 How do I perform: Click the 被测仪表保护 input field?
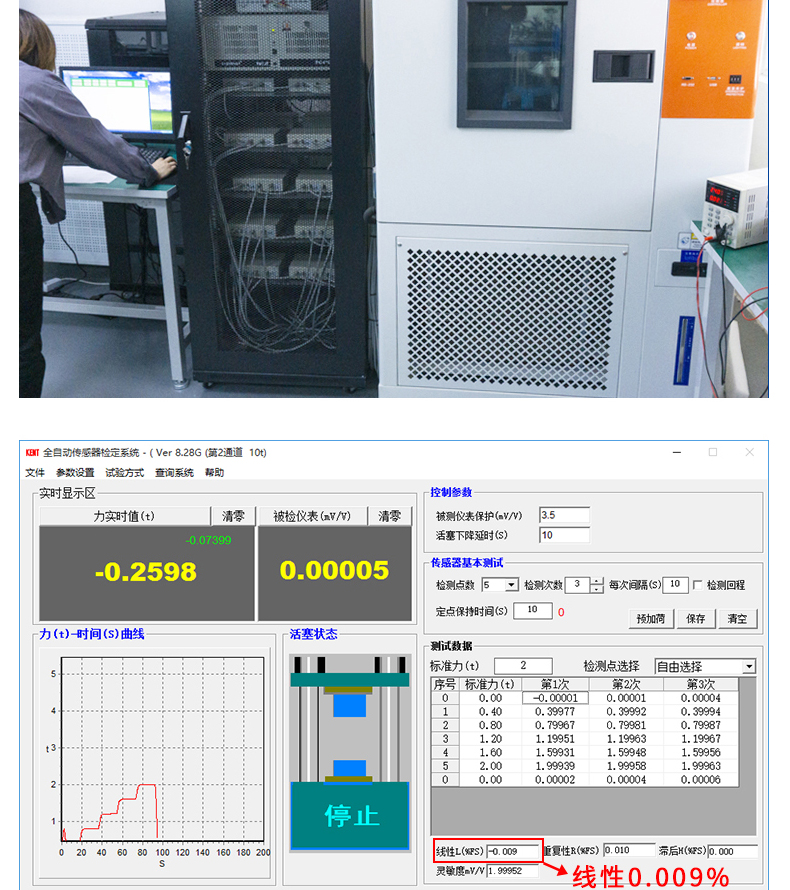(564, 515)
